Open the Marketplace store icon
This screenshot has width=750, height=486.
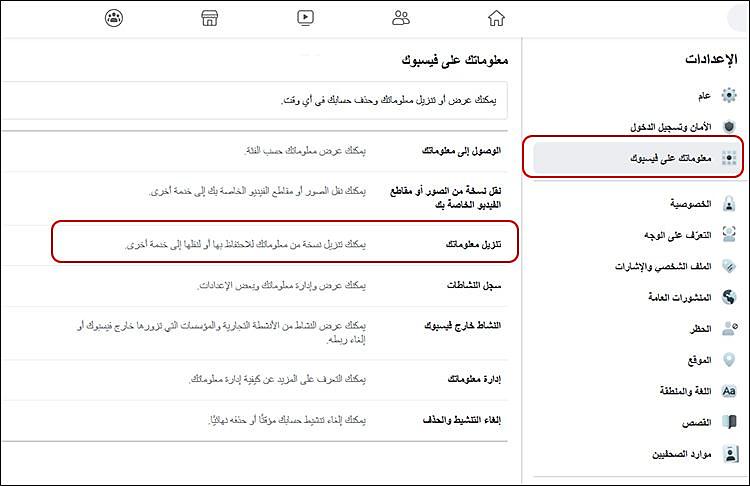(210, 18)
